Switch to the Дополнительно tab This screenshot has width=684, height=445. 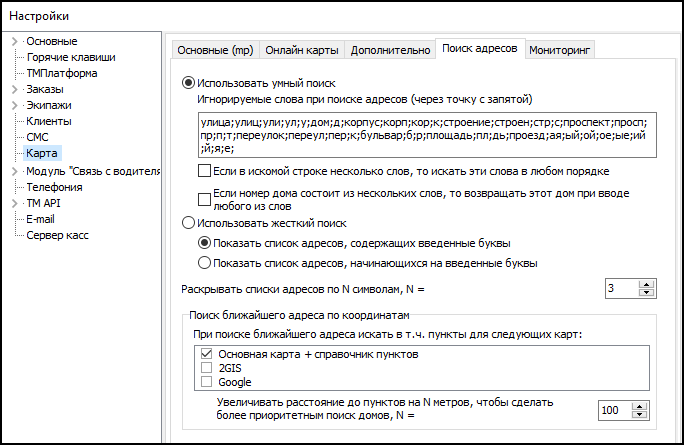[x=391, y=49]
